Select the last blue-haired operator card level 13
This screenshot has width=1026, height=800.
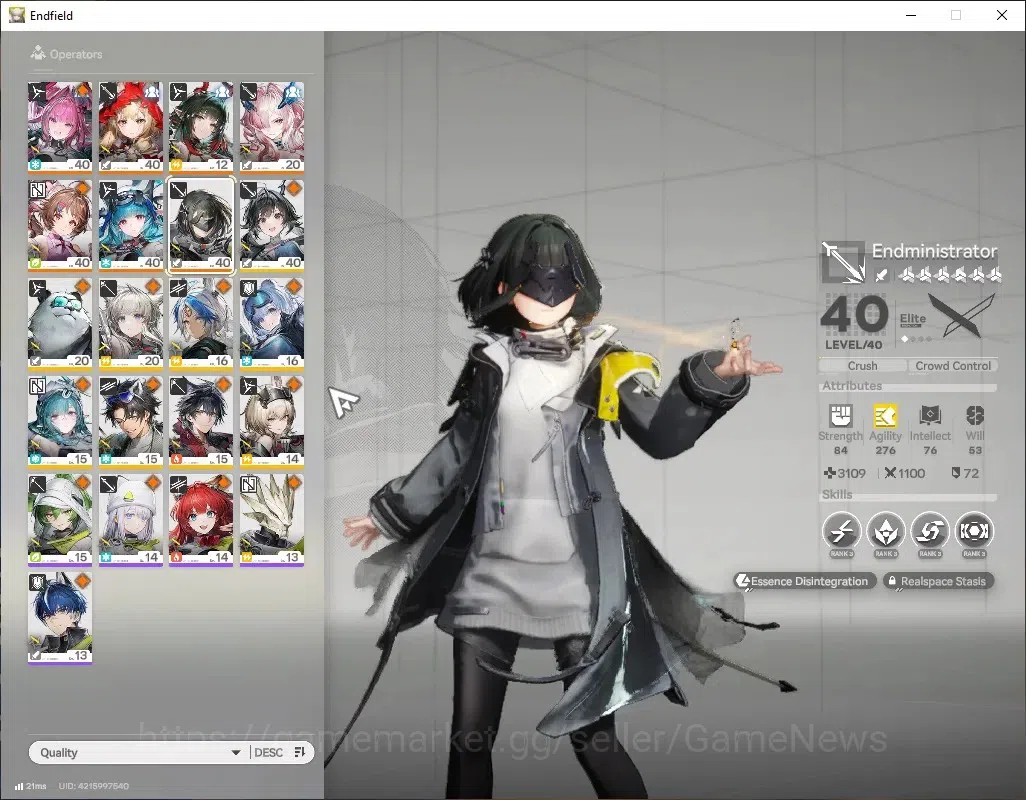click(x=60, y=618)
